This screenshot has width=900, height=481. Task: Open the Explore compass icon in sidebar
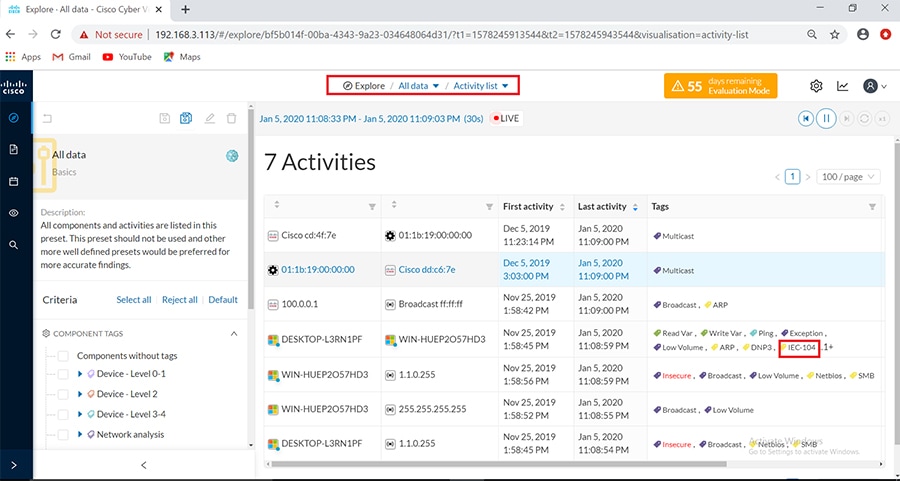pyautogui.click(x=14, y=118)
